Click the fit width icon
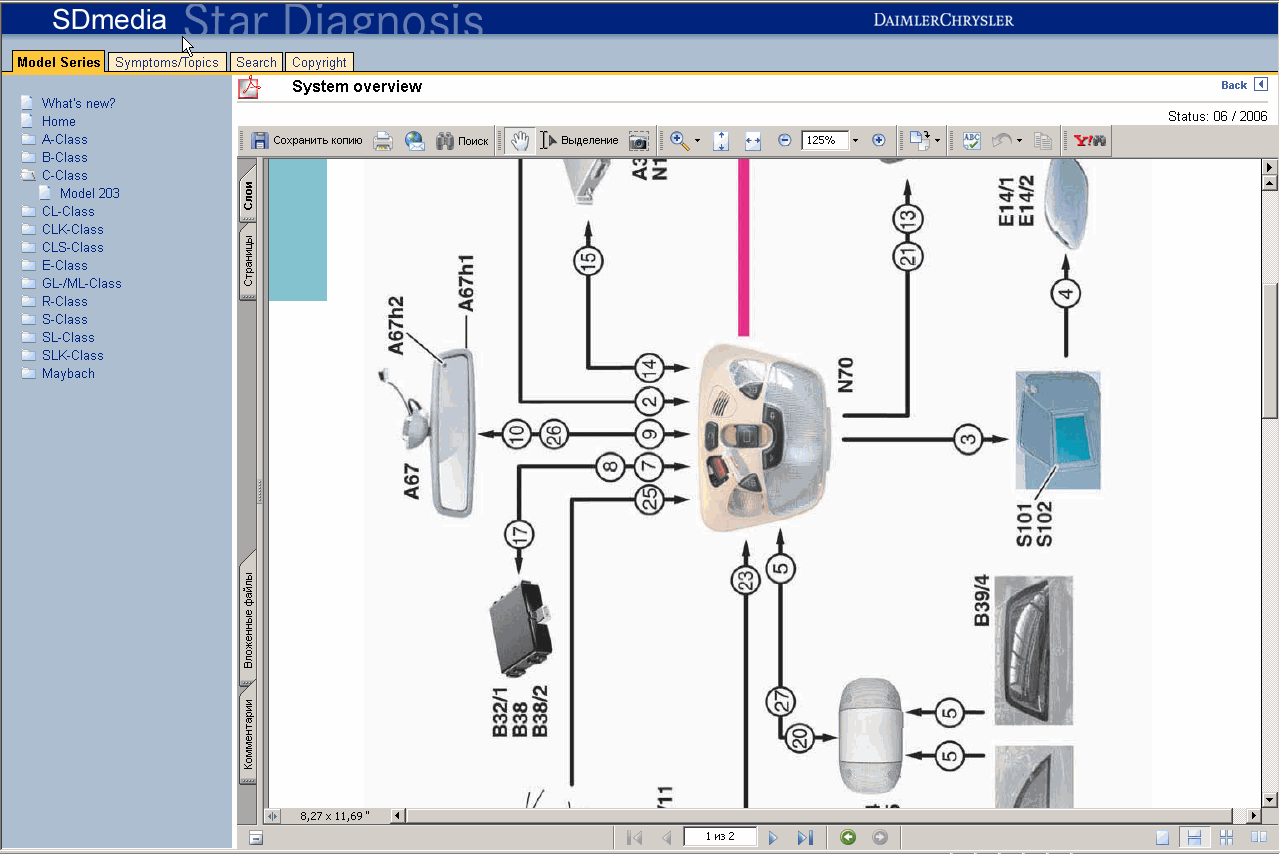Viewport: 1280px width, 854px height. tap(753, 141)
